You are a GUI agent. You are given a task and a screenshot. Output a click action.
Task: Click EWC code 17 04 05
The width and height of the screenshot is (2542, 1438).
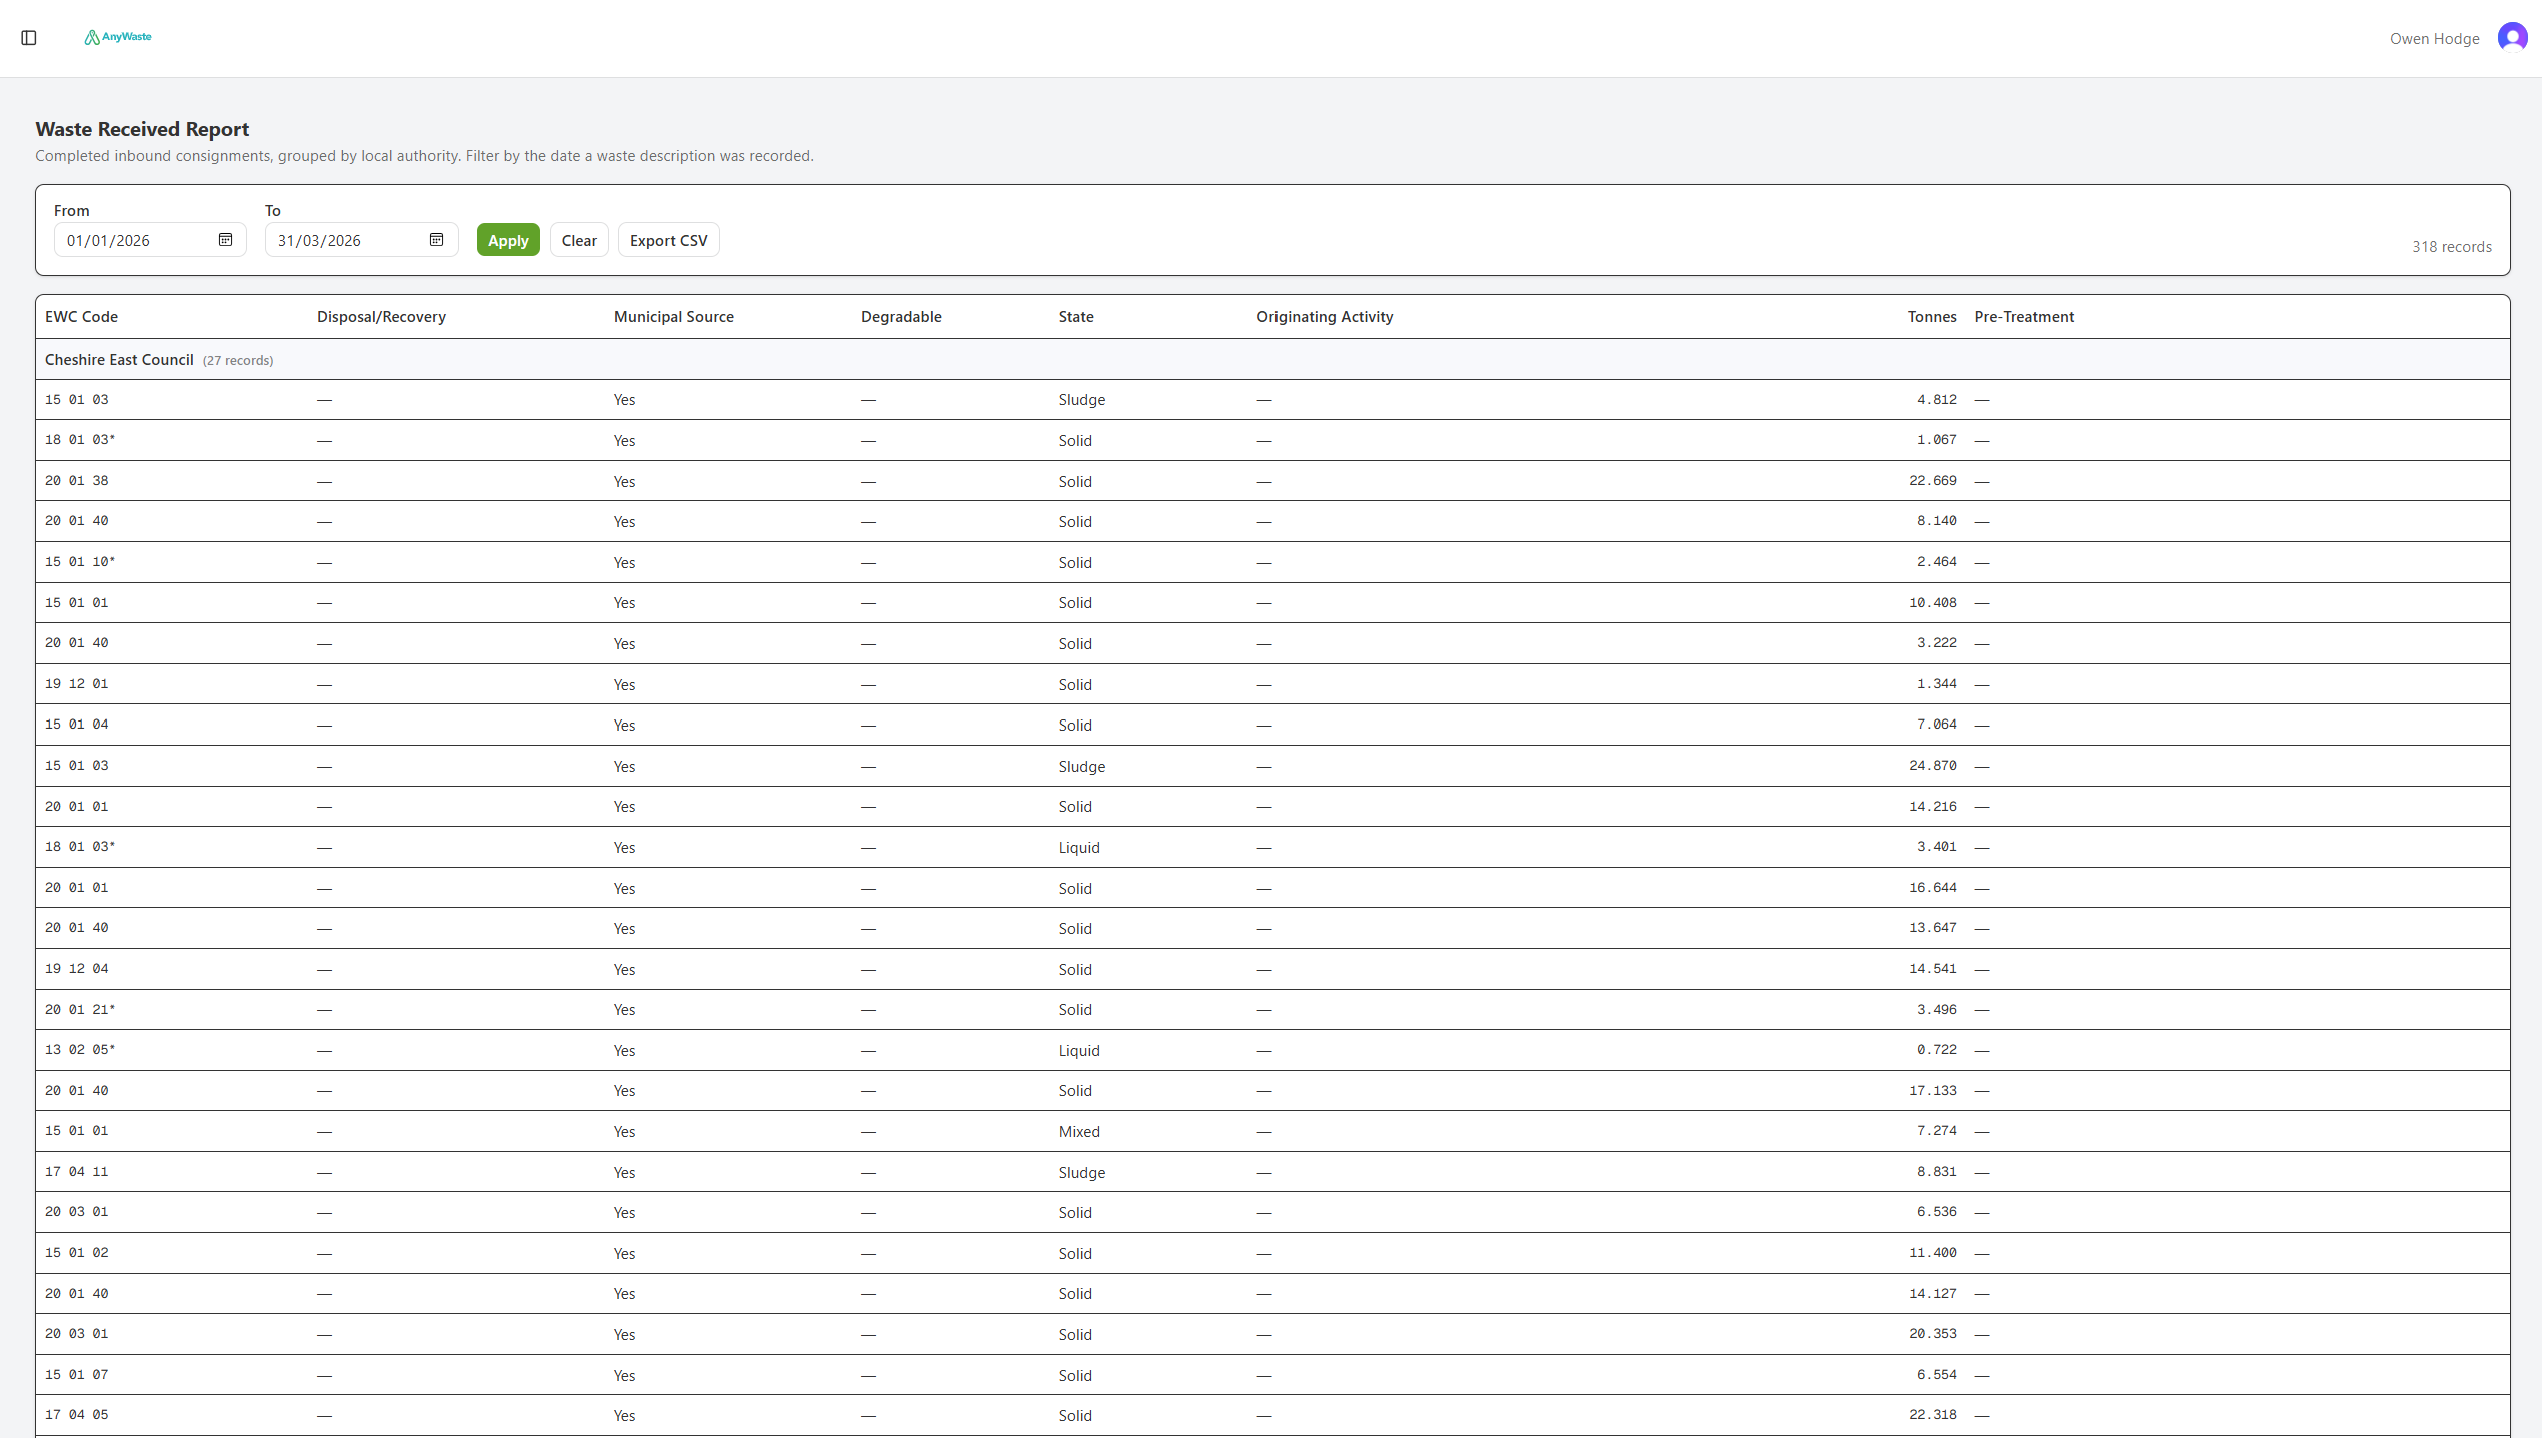pos(76,1415)
